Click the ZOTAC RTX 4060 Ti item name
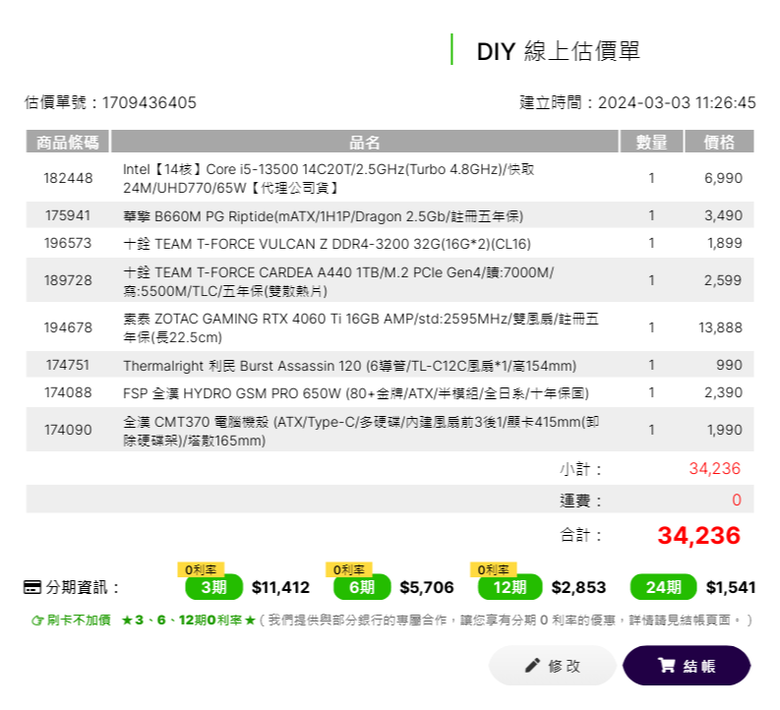 [x=361, y=328]
